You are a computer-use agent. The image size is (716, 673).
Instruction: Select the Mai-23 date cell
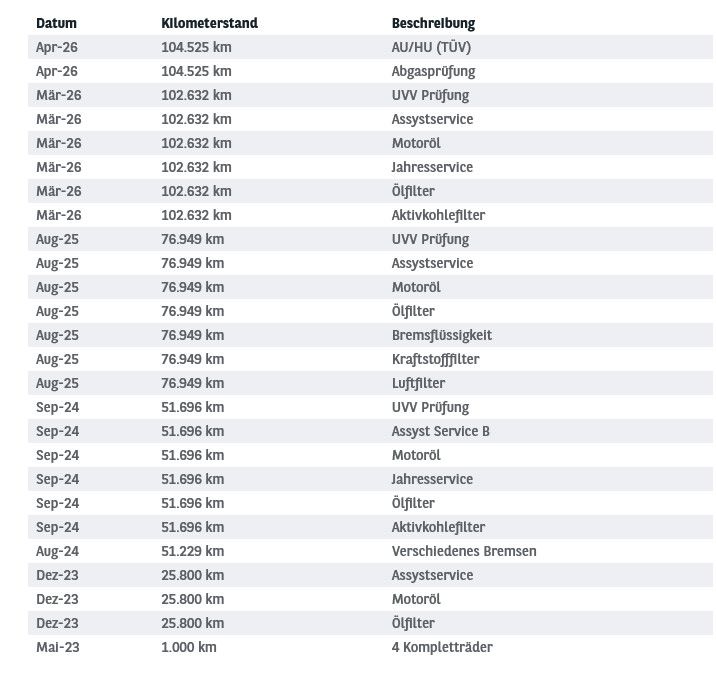(x=58, y=647)
